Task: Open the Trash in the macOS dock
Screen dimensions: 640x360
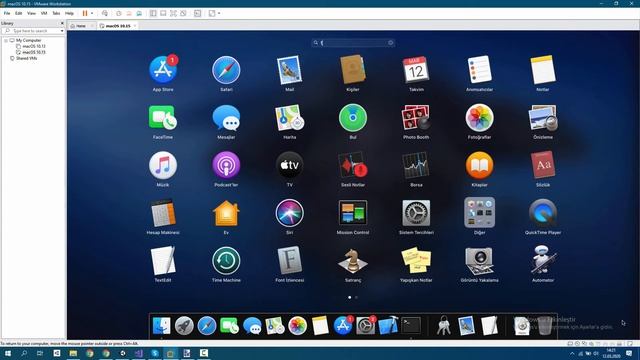Action: tap(544, 326)
